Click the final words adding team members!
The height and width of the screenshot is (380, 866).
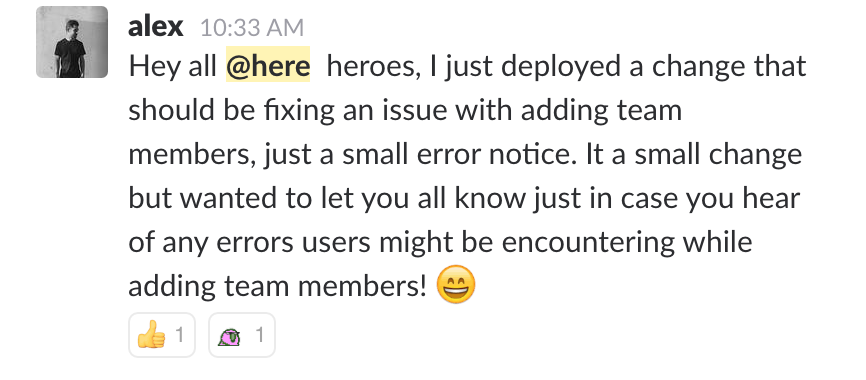coord(278,286)
